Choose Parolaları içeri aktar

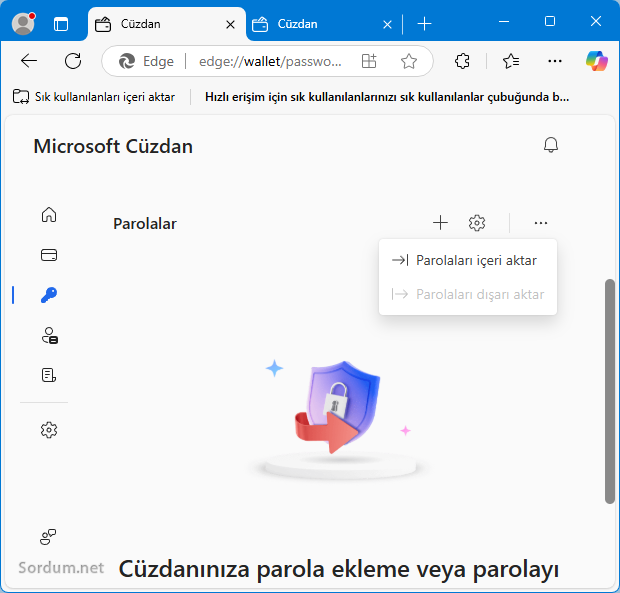pos(468,260)
